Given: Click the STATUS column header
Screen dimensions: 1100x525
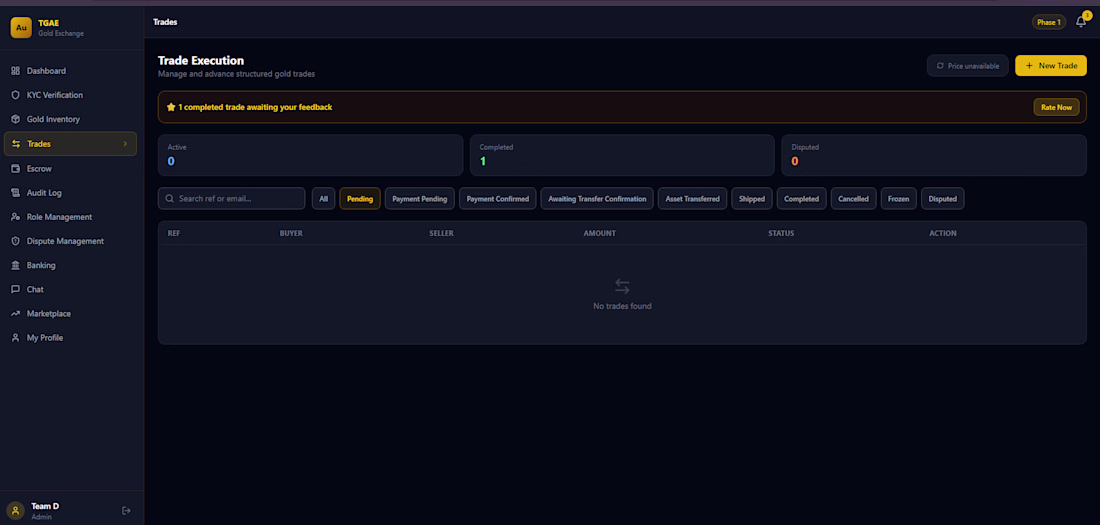Looking at the screenshot, I should pos(781,233).
